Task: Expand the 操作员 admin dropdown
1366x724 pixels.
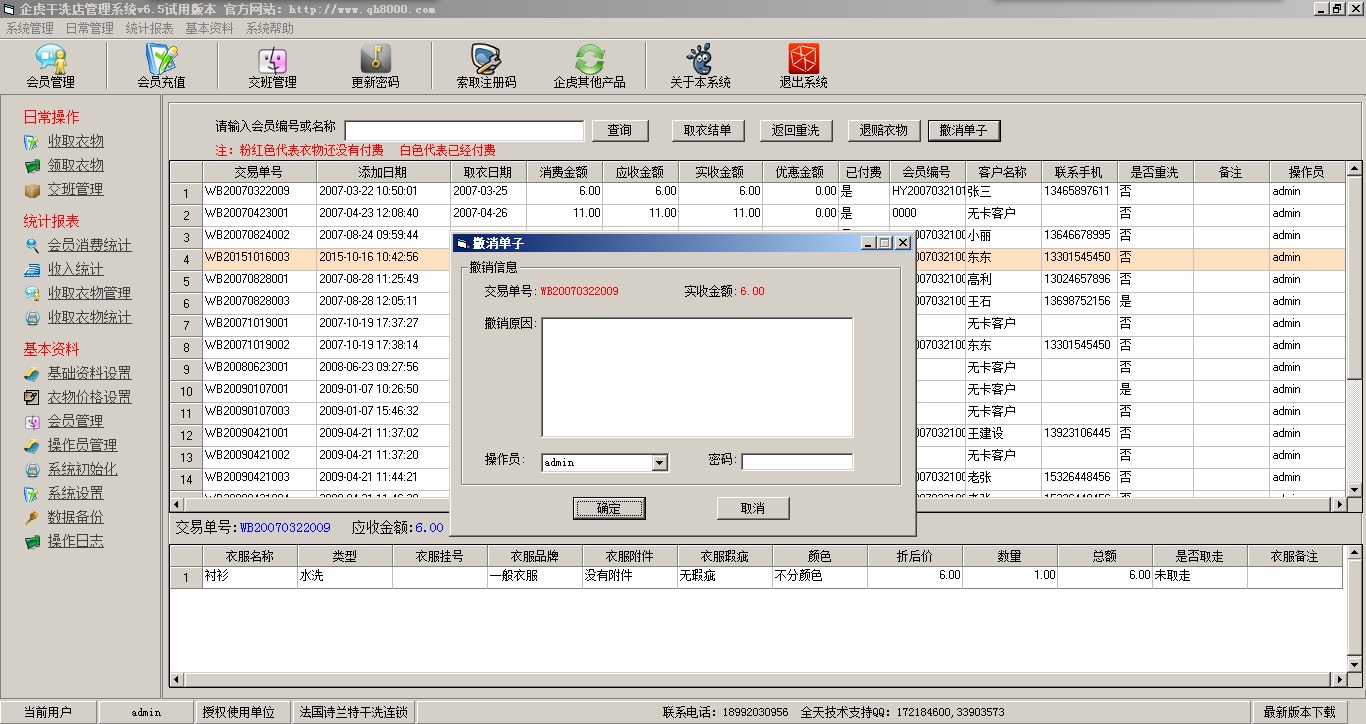Action: pyautogui.click(x=659, y=463)
